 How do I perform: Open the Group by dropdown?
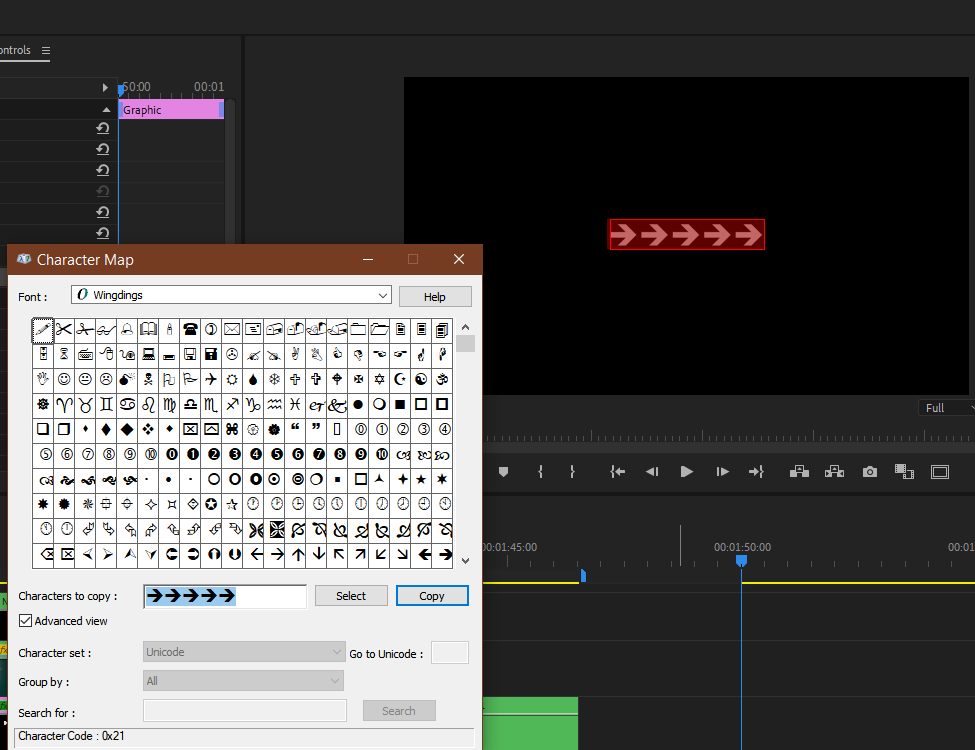[x=243, y=681]
